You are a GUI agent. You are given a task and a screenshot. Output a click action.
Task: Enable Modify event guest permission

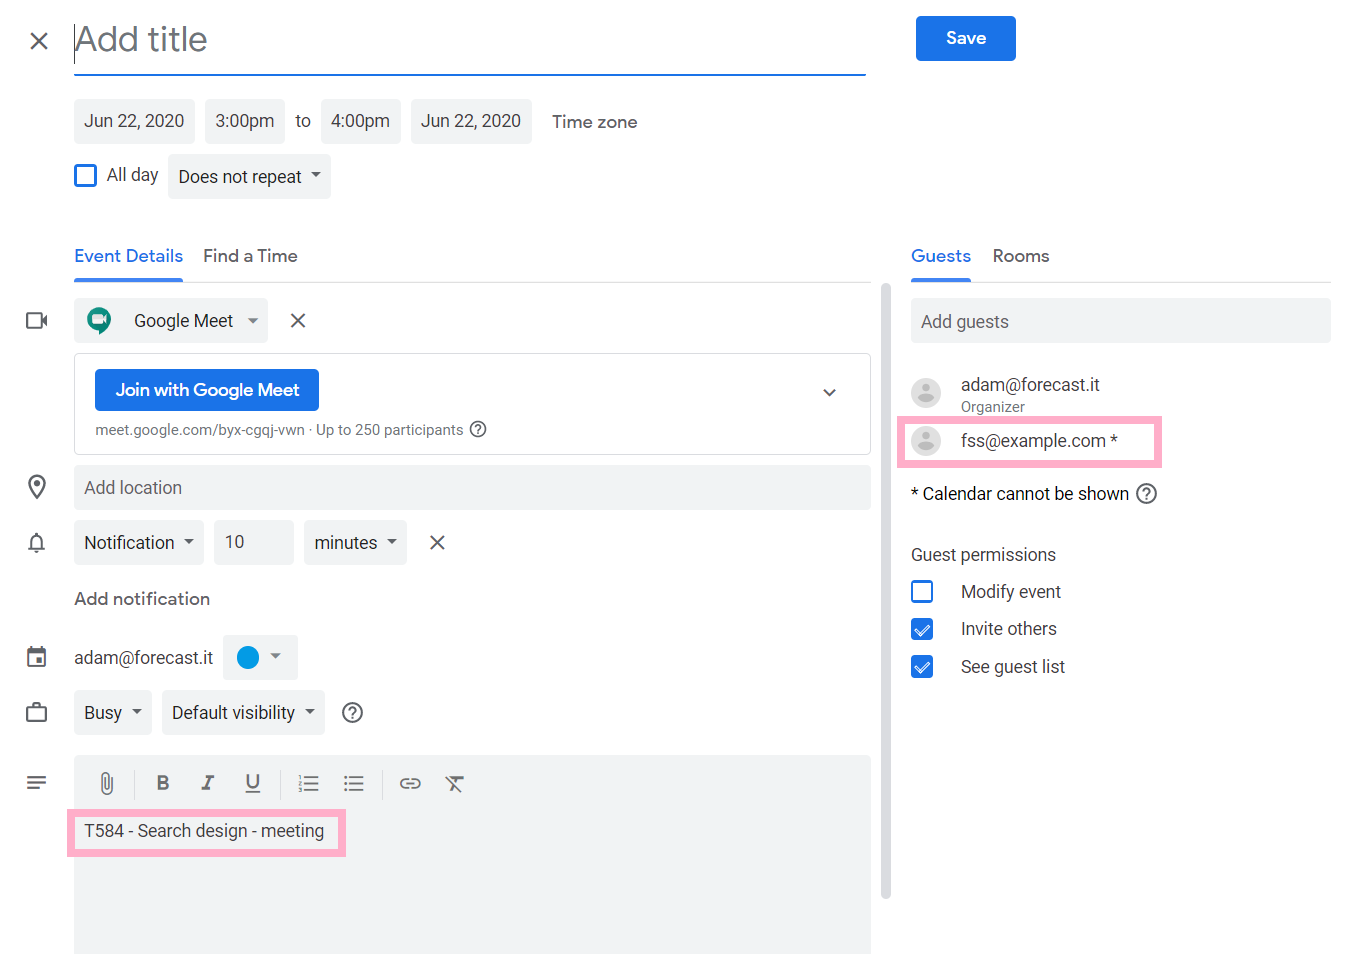[922, 591]
